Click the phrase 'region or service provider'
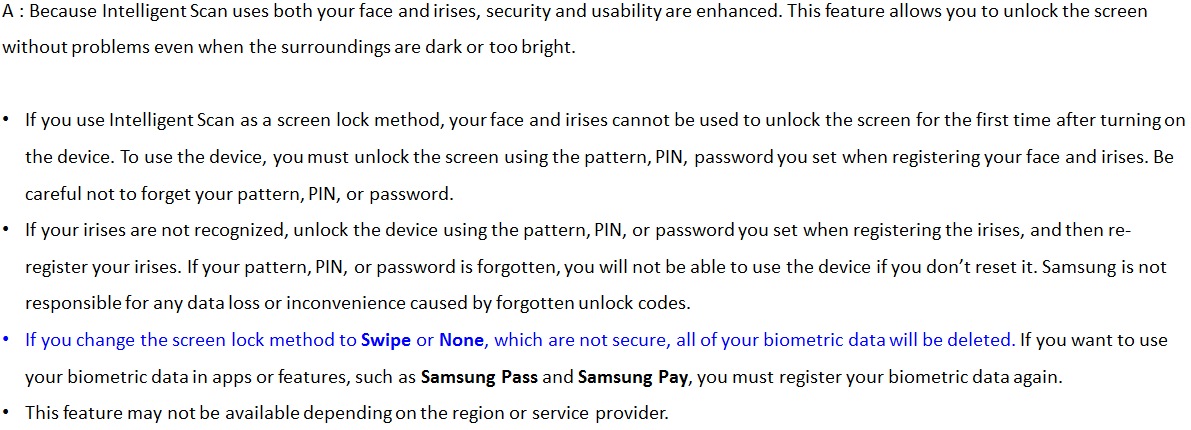Viewport: 1191px width, 430px height. (554, 413)
